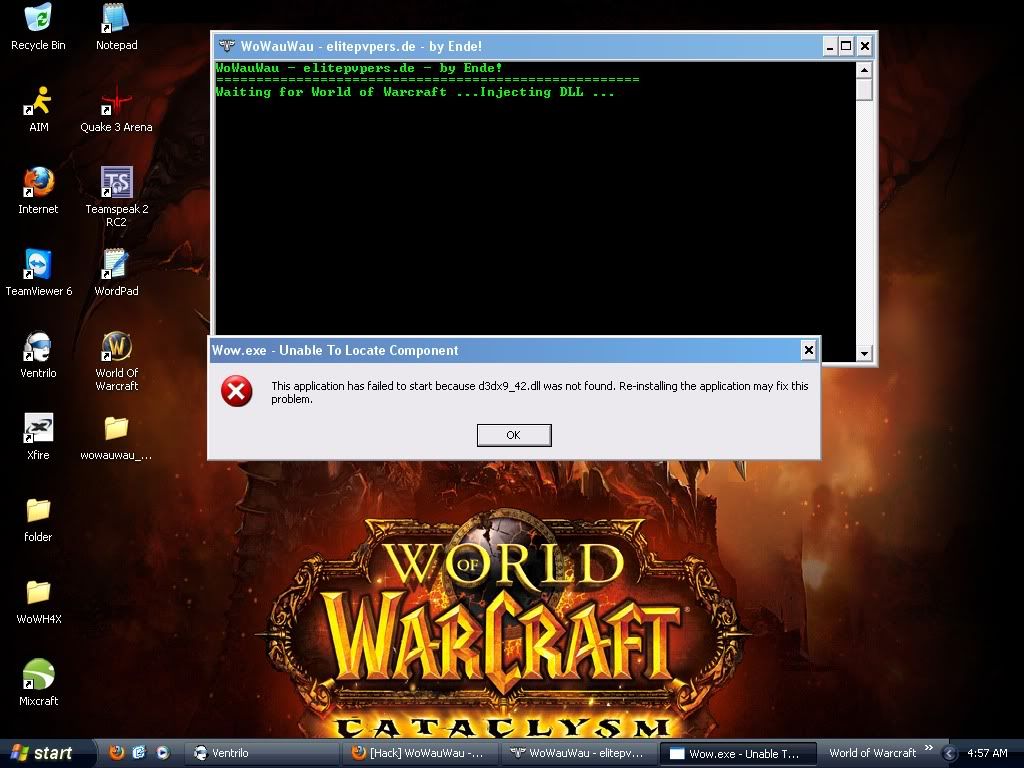
Task: Select the Internet Firefox desktop shortcut
Action: coord(38,191)
